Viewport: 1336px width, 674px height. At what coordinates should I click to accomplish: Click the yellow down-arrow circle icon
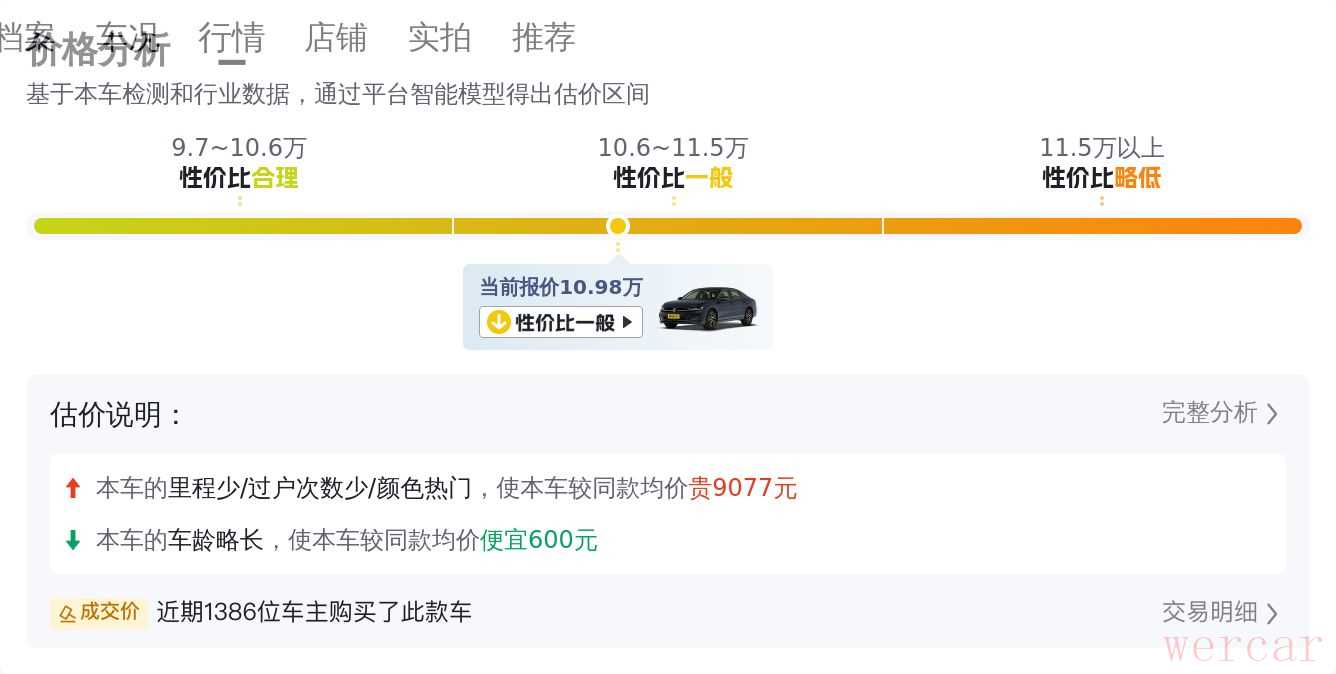pyautogui.click(x=498, y=322)
